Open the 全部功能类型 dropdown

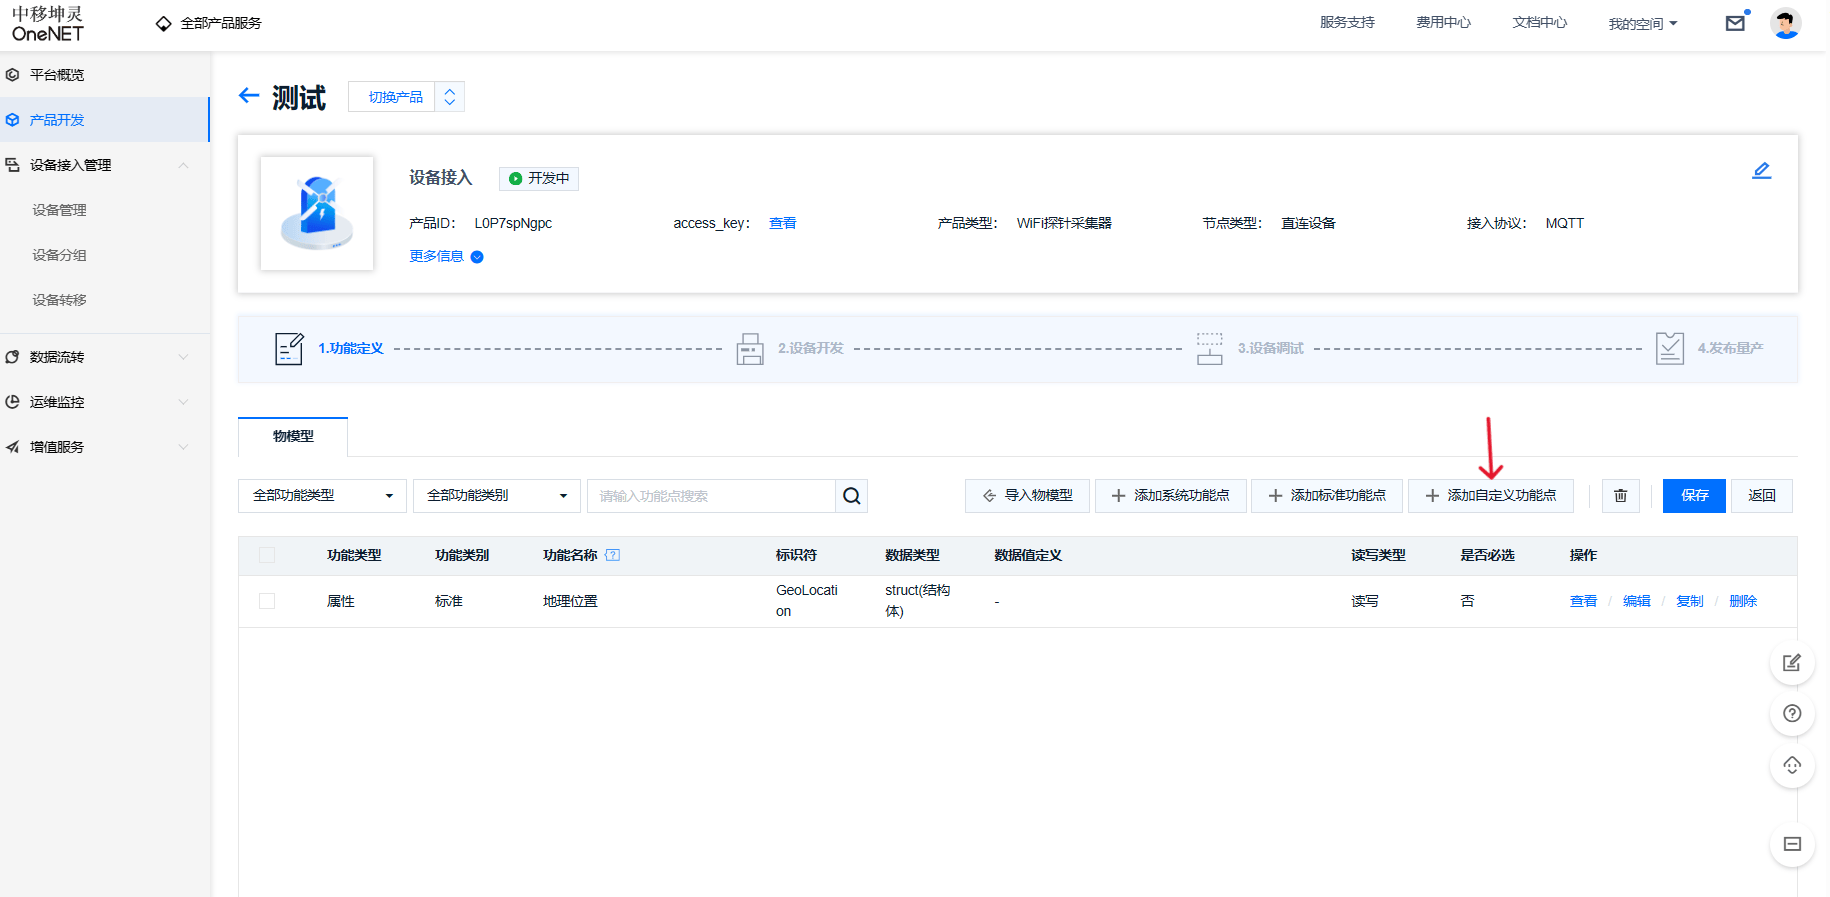[322, 496]
